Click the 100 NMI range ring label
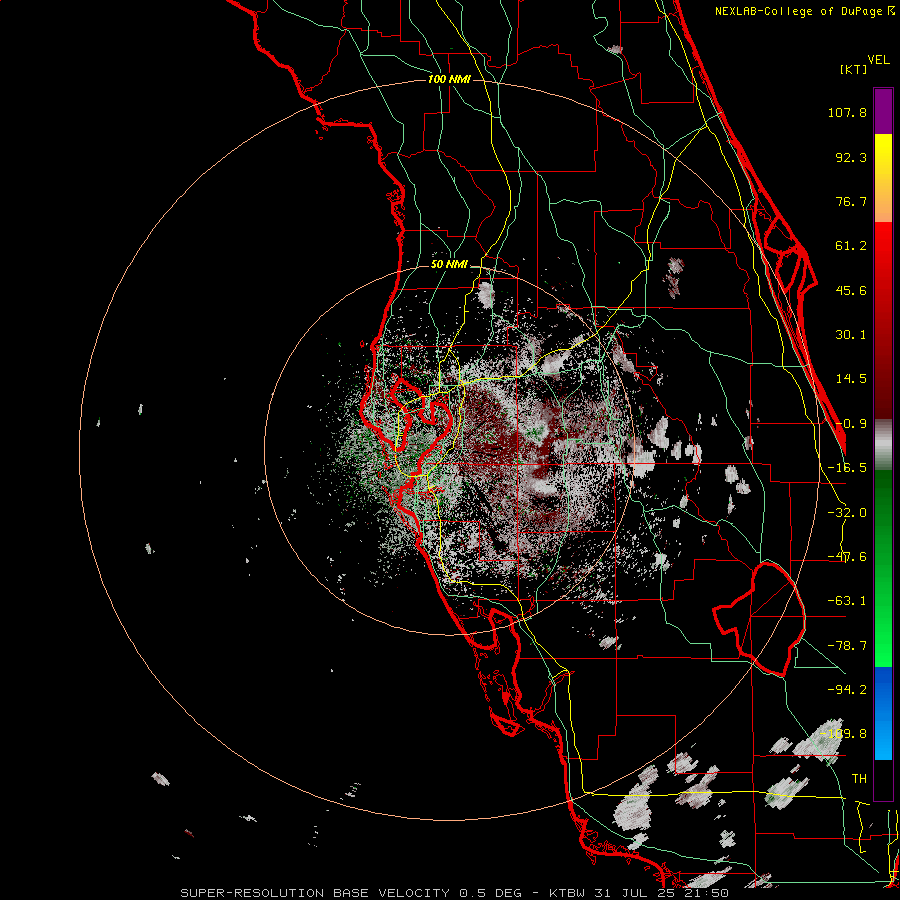Screen dimensions: 900x900 449,79
